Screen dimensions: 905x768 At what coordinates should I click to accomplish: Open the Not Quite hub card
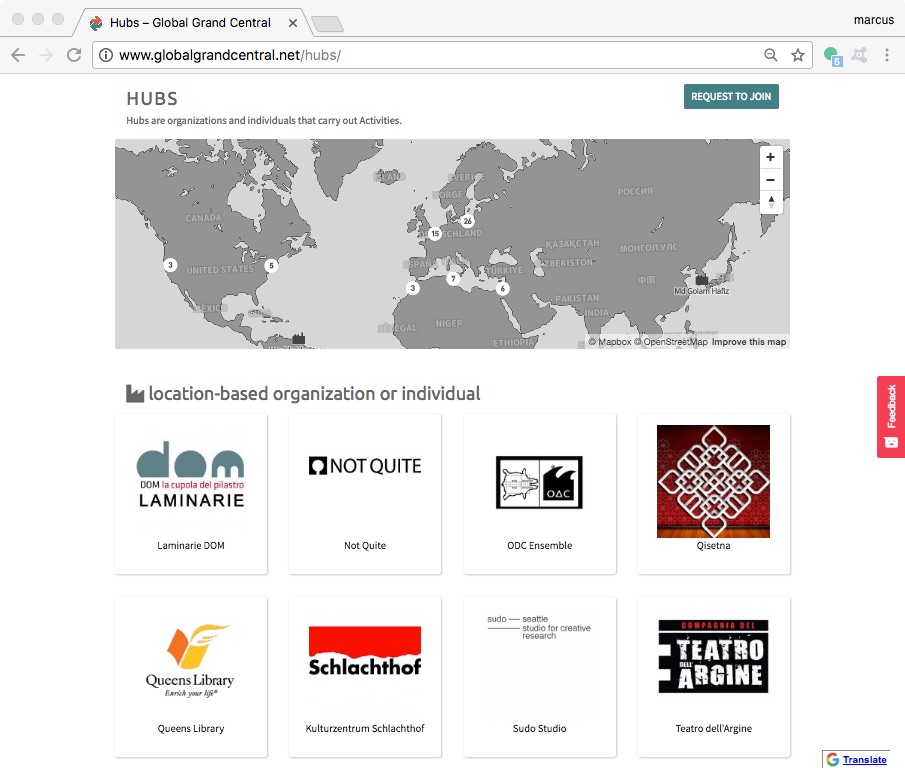[365, 494]
